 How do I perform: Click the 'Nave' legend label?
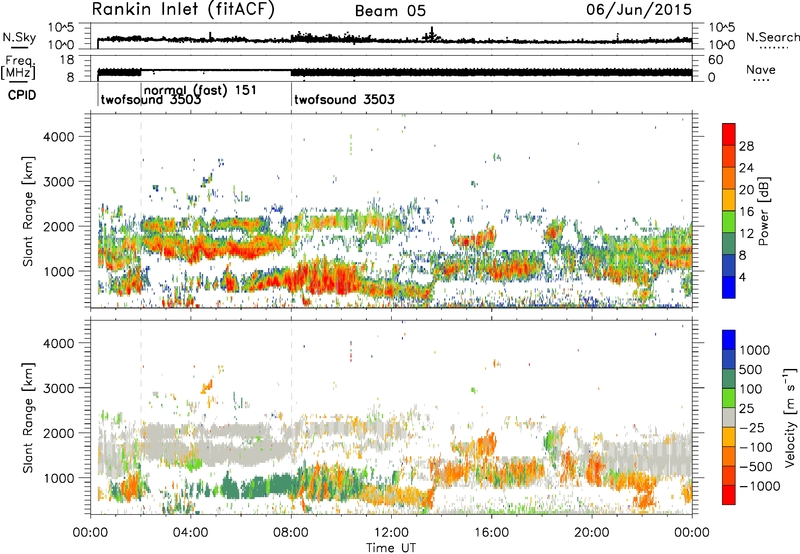pyautogui.click(x=761, y=69)
